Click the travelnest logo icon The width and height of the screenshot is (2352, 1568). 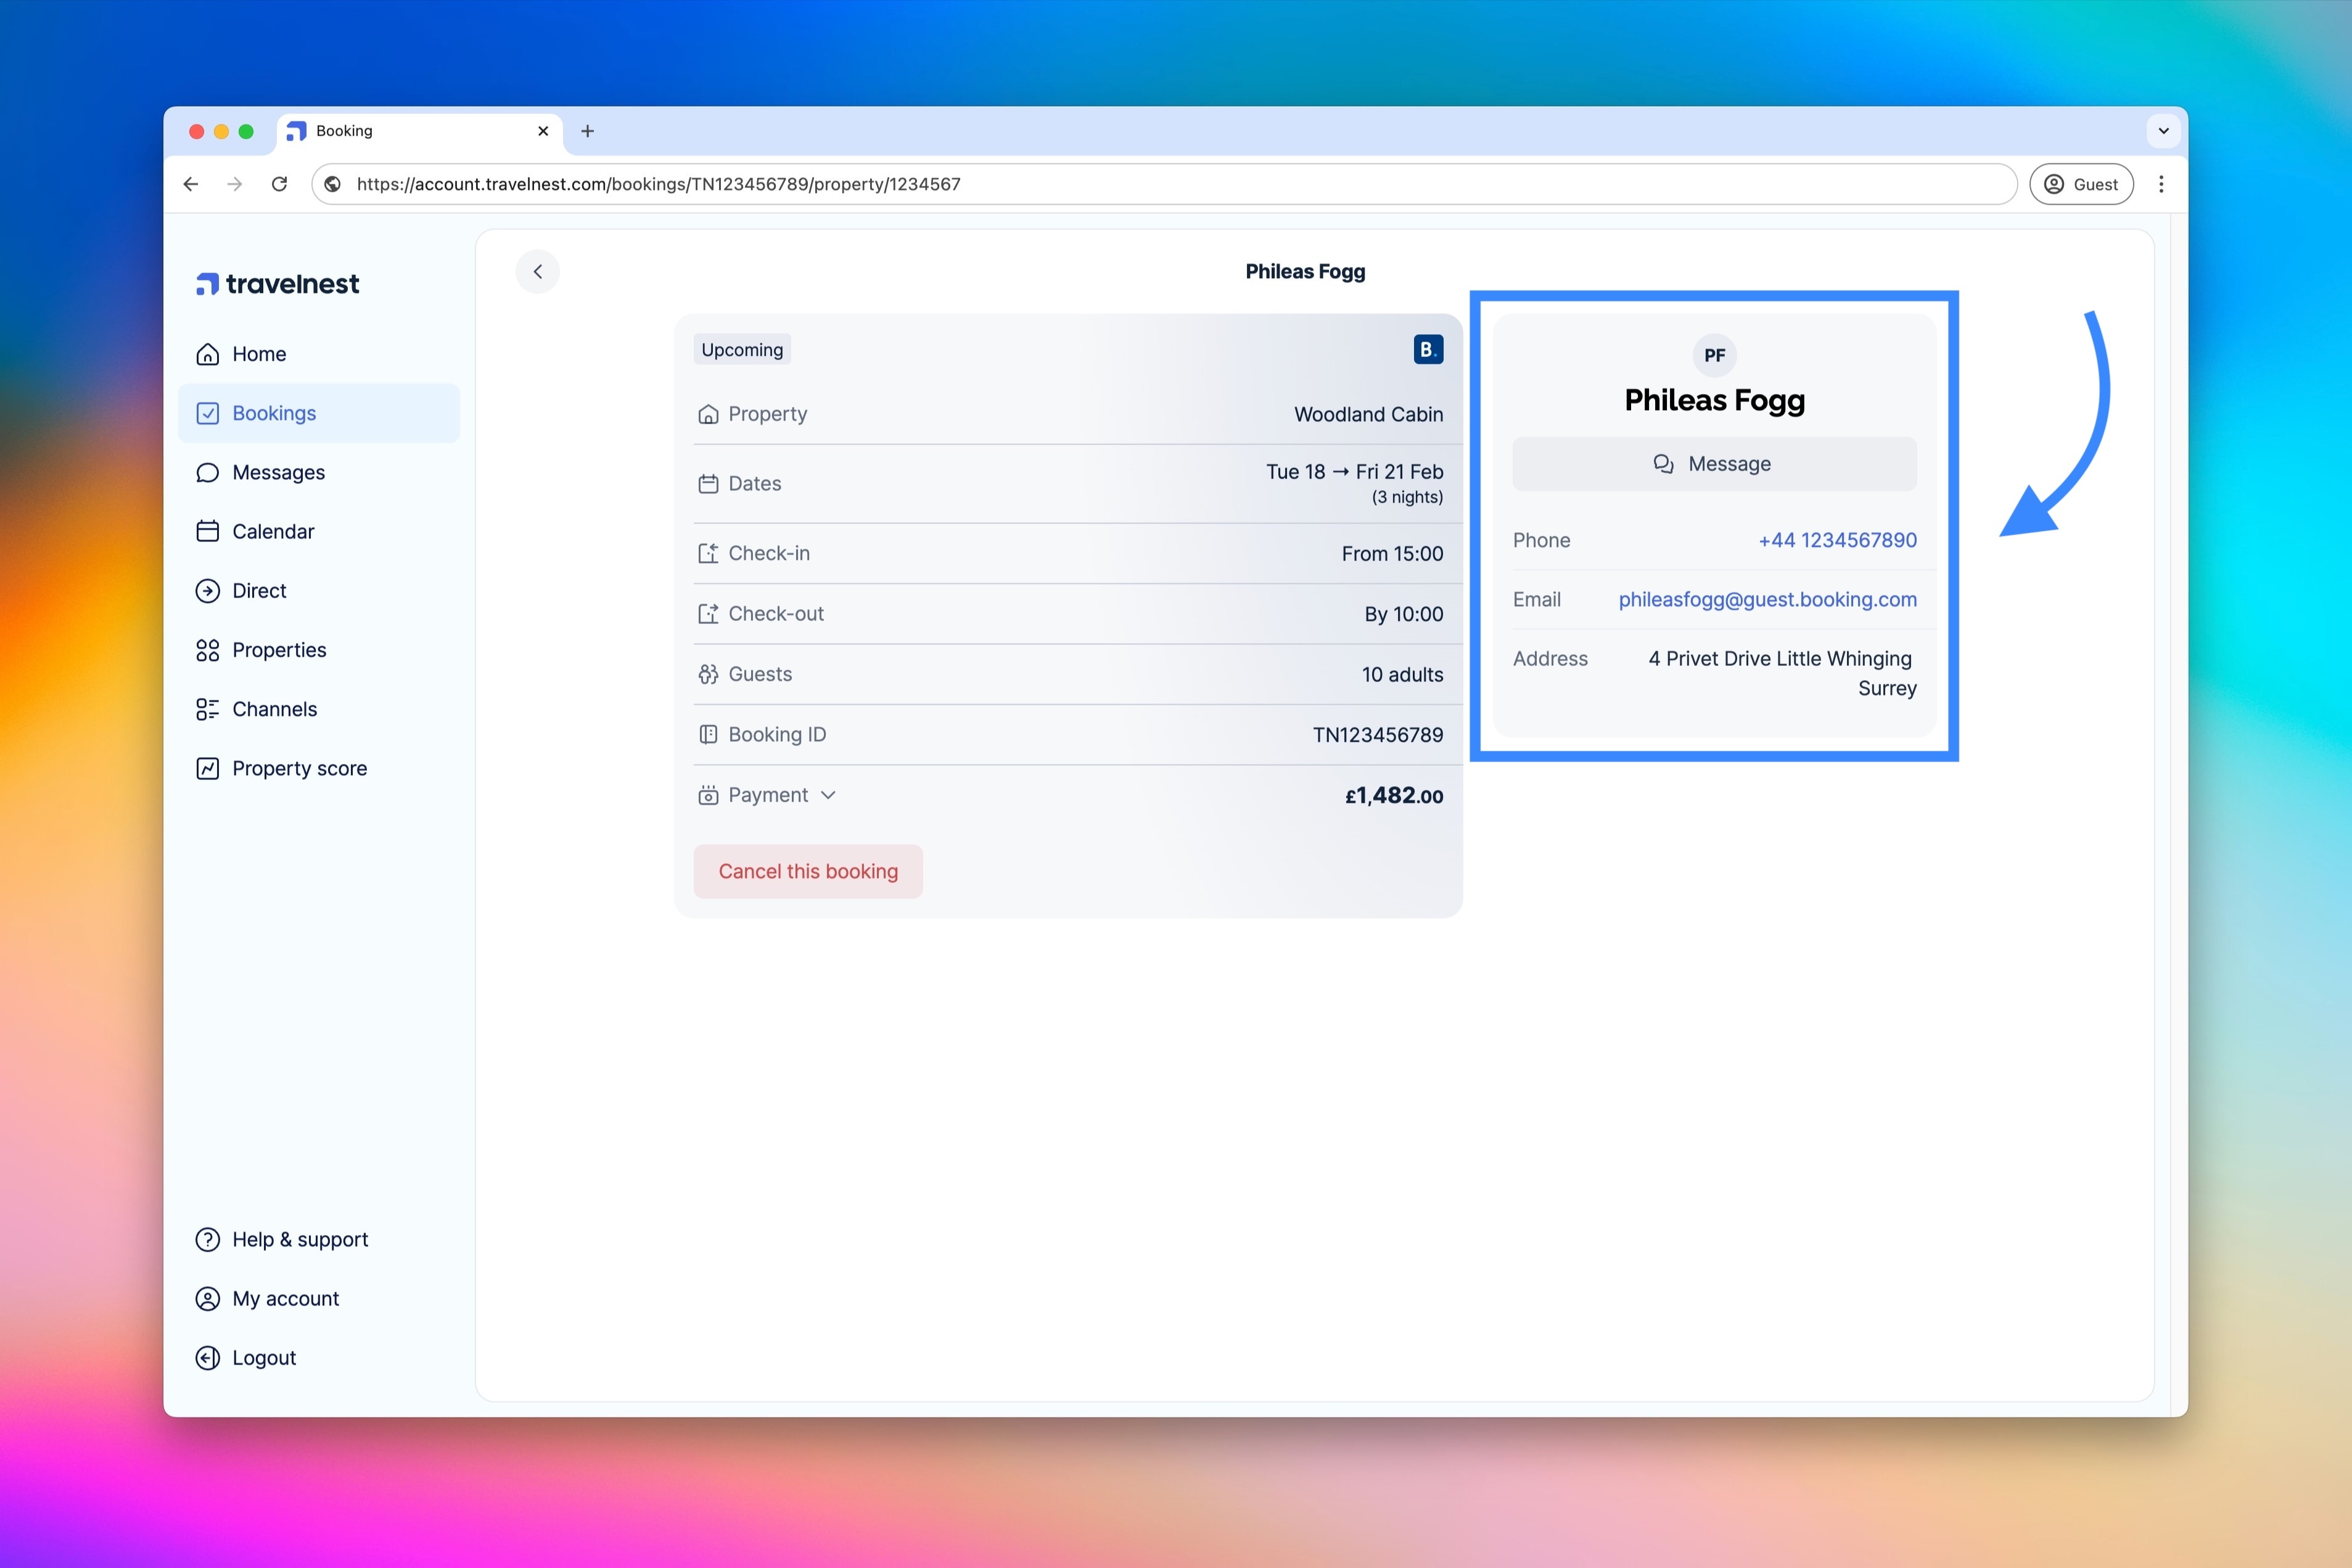point(207,284)
